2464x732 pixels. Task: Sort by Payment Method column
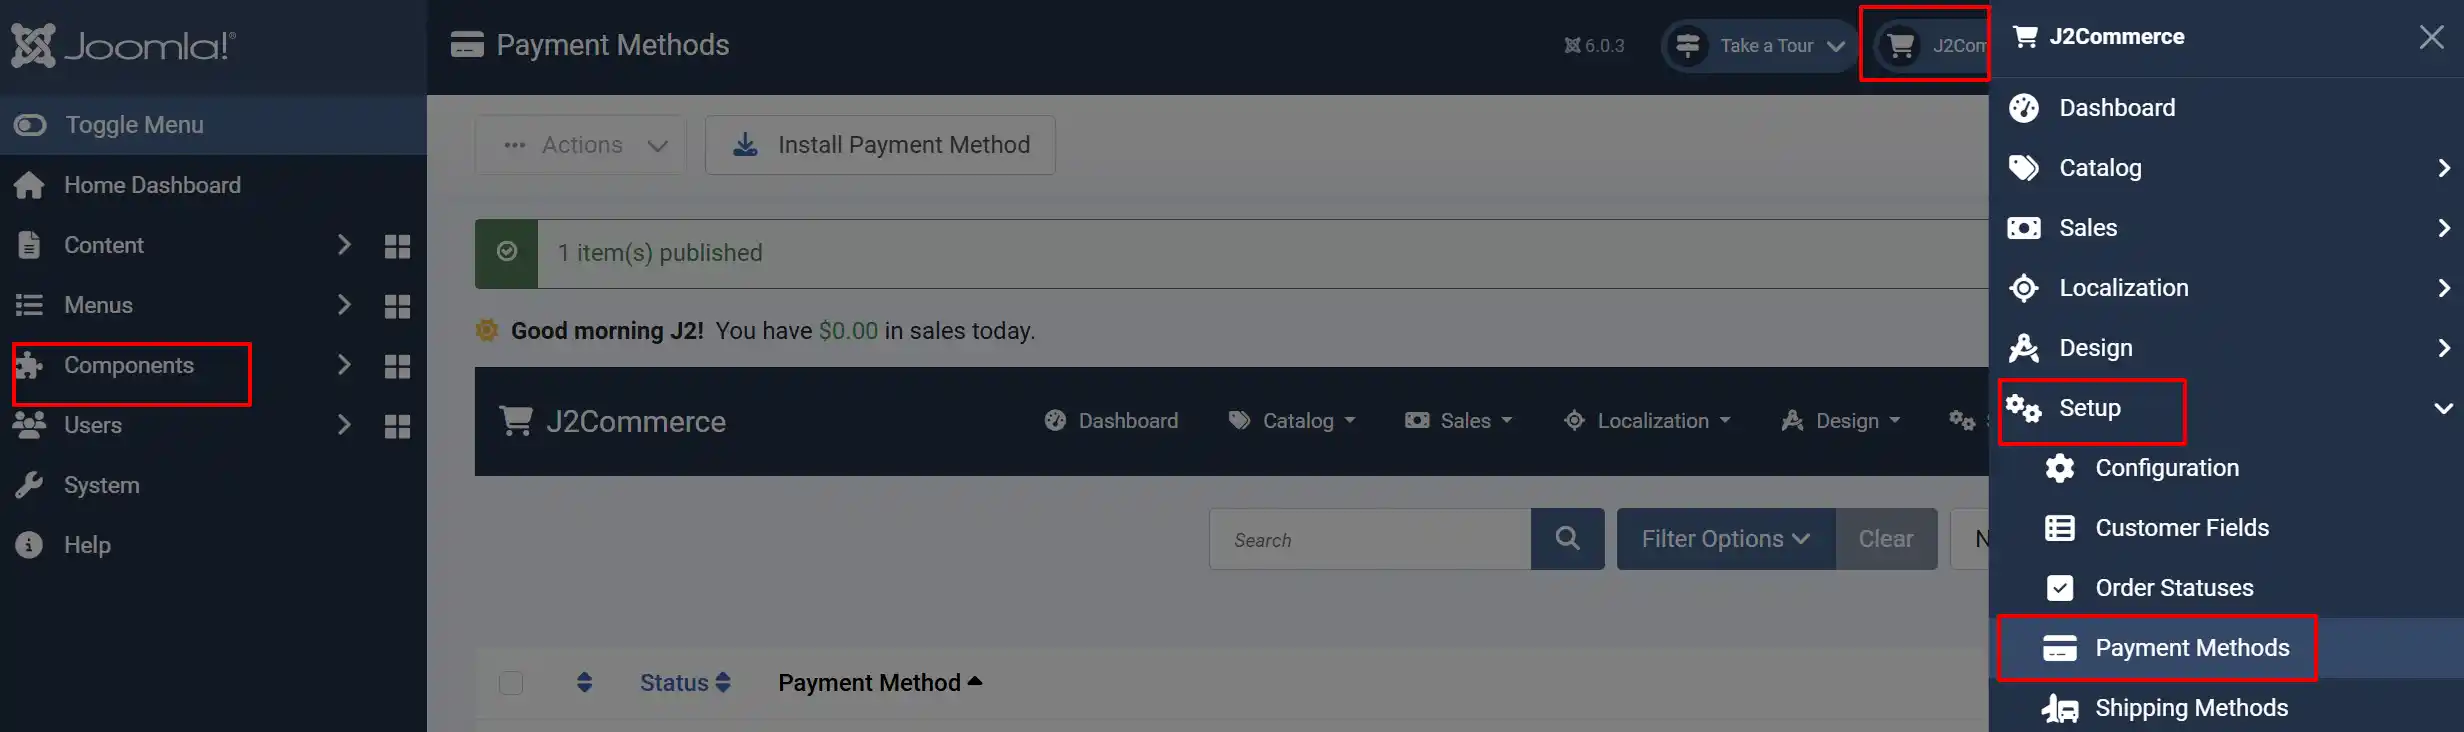tap(880, 683)
